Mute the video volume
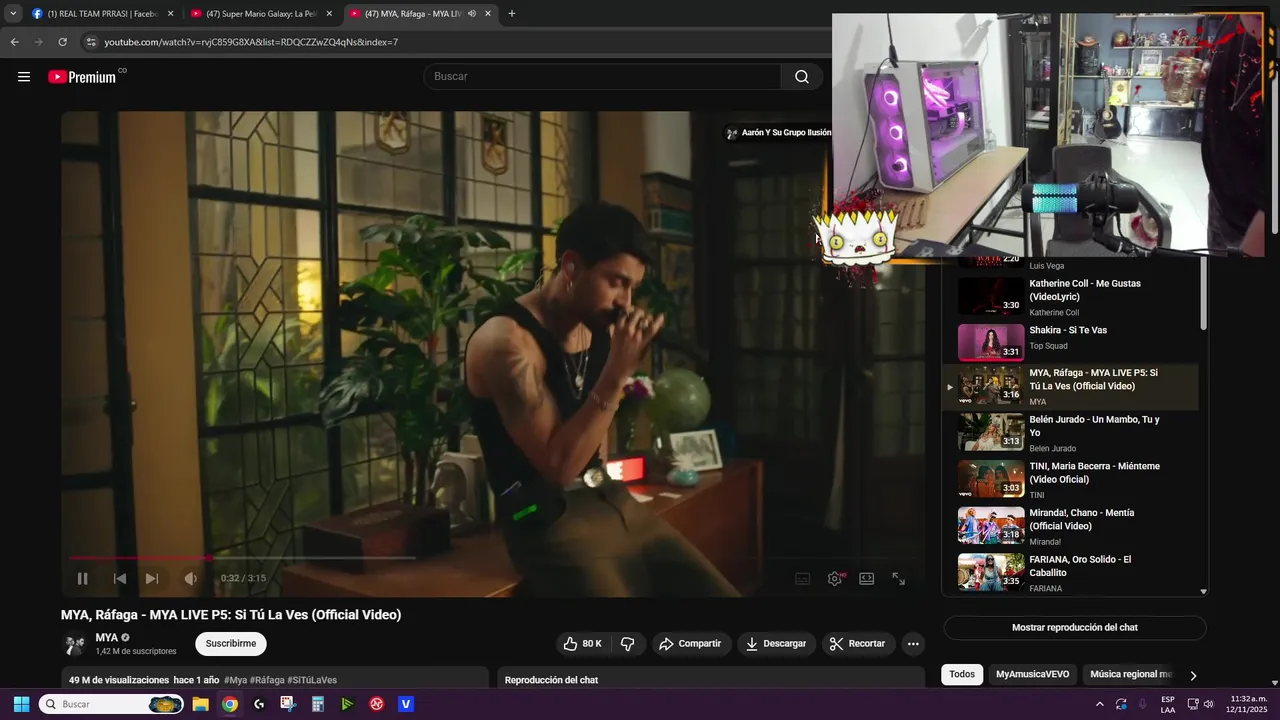1280x720 pixels. point(190,578)
